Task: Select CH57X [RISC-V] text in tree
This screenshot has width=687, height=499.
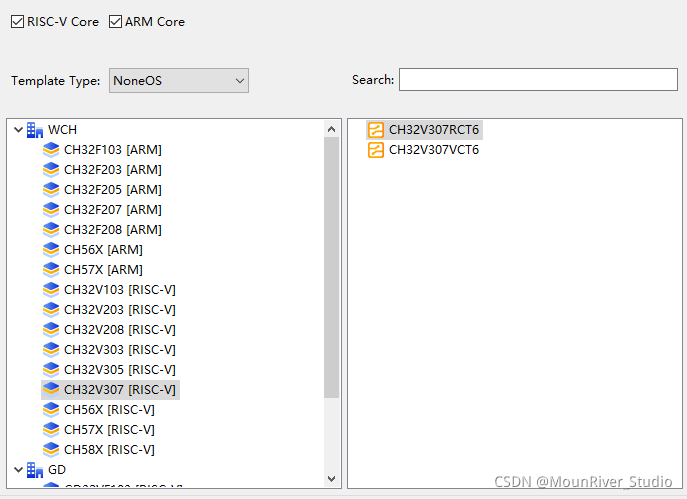Action: coord(109,430)
